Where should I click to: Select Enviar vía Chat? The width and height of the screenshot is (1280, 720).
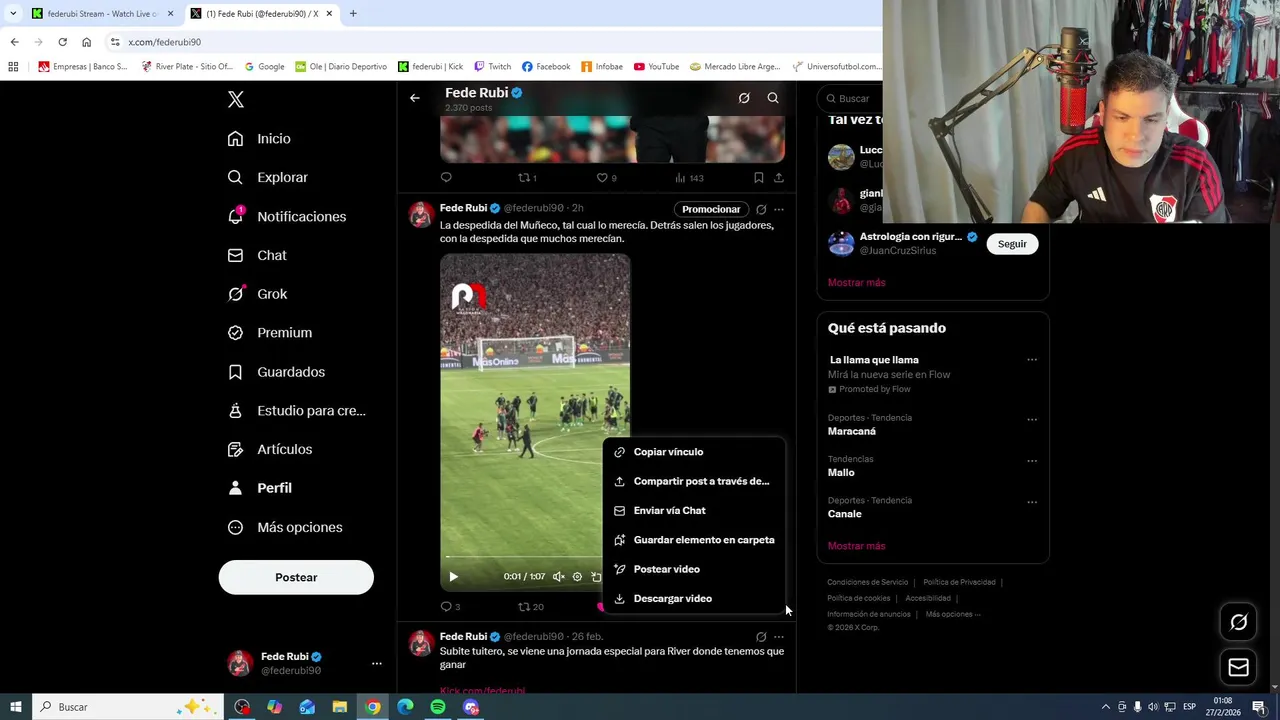pyautogui.click(x=694, y=511)
